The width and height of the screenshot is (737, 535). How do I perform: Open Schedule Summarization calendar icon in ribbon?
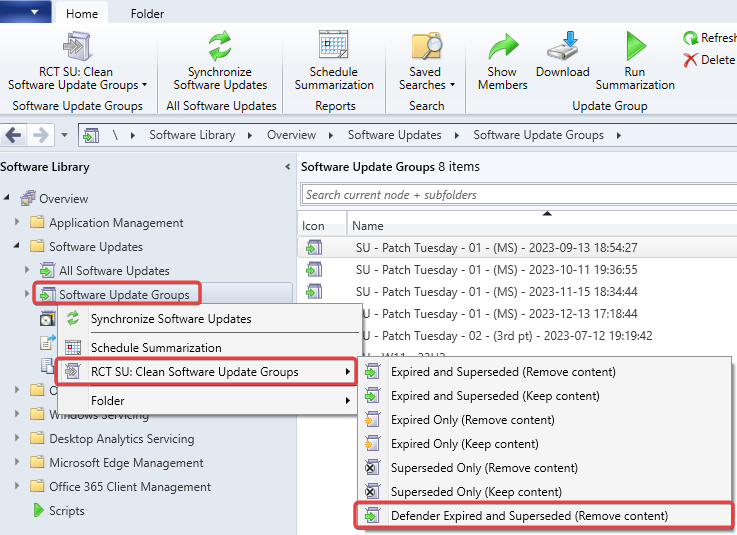click(x=333, y=46)
